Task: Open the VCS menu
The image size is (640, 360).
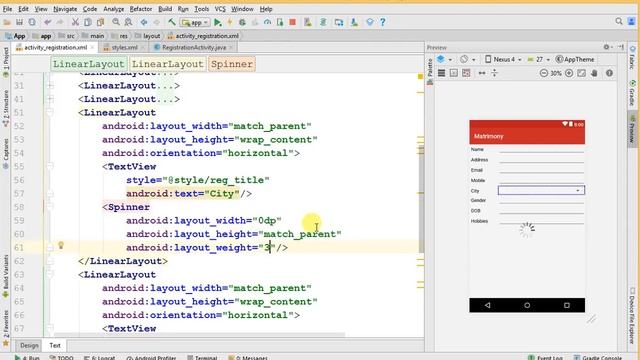Action: pos(220,9)
